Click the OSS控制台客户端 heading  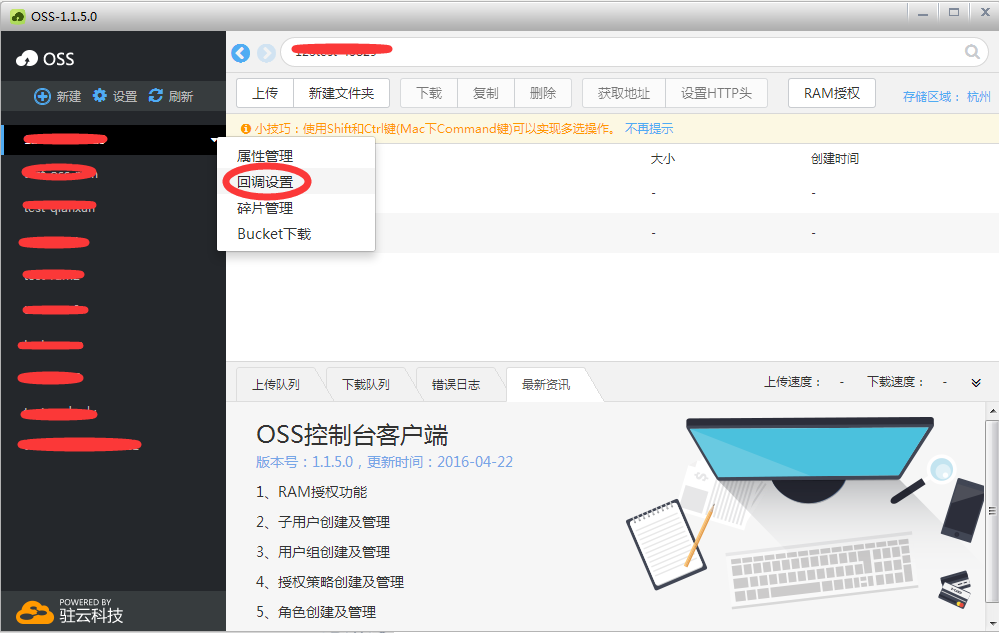pos(352,436)
